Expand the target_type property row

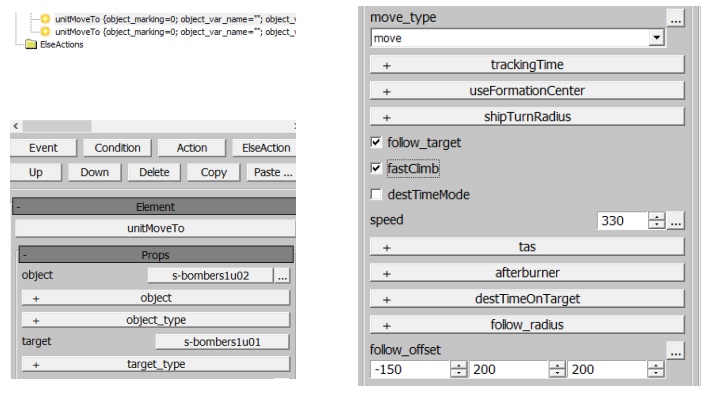156,364
